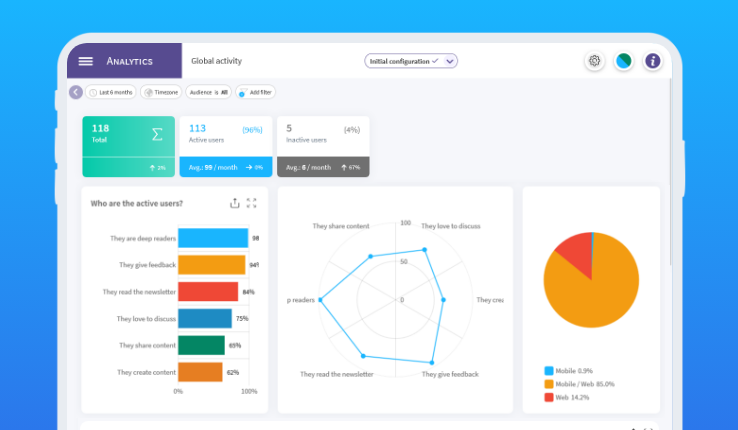Viewport: 738px width, 430px height.
Task: Click 'Avg.: 6 / month' text
Action: point(309,167)
